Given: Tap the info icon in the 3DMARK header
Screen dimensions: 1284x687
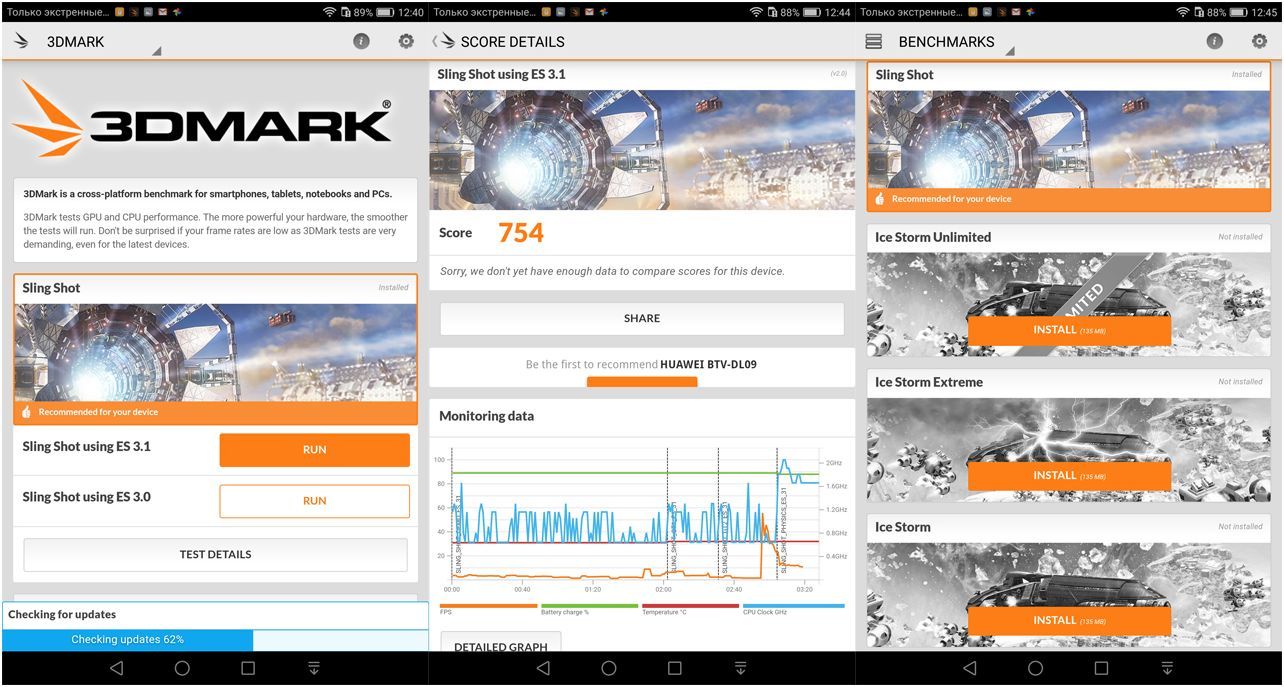Looking at the screenshot, I should coord(361,42).
